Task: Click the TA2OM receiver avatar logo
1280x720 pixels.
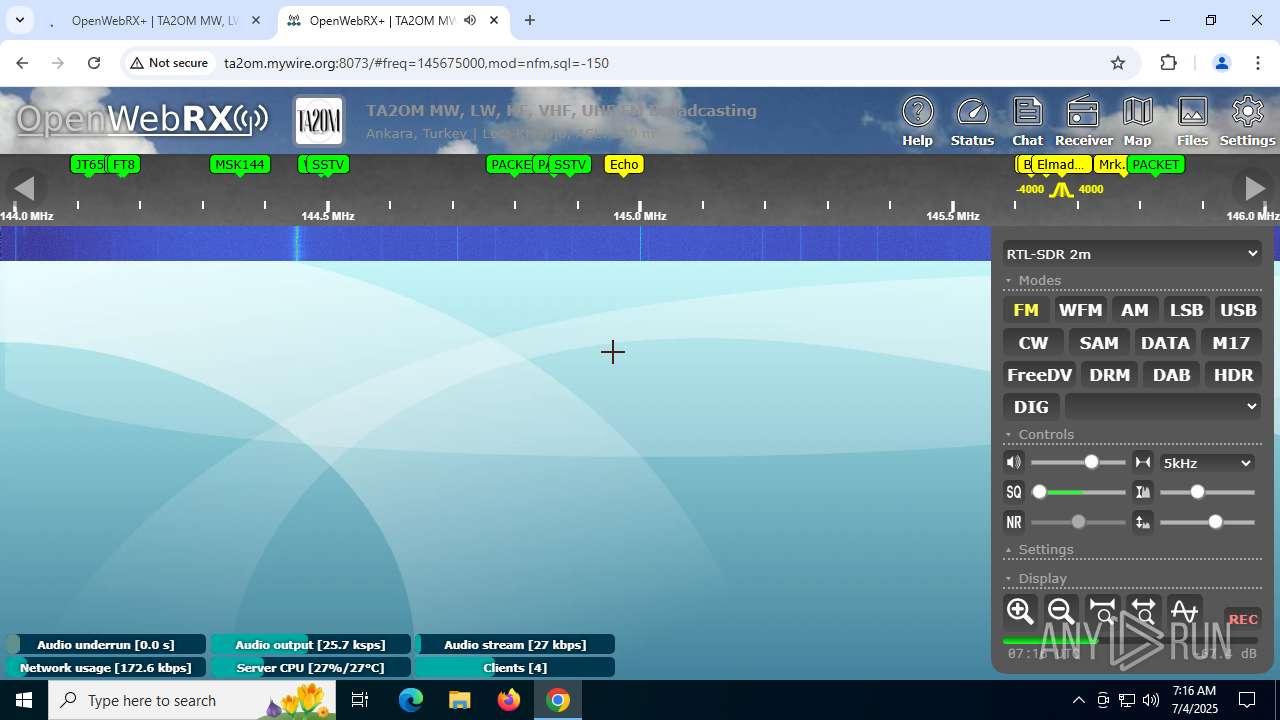Action: [319, 122]
